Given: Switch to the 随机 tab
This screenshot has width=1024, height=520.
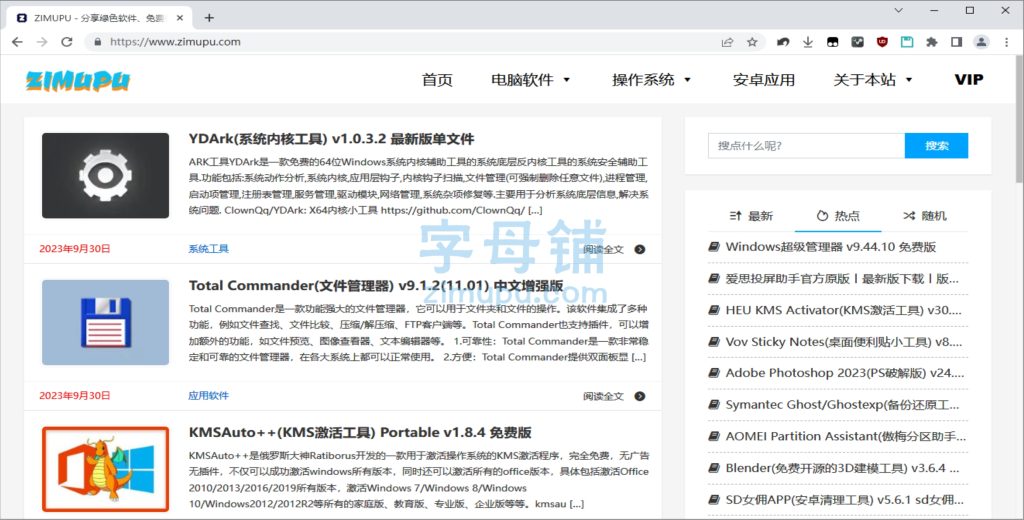Looking at the screenshot, I should tap(925, 216).
